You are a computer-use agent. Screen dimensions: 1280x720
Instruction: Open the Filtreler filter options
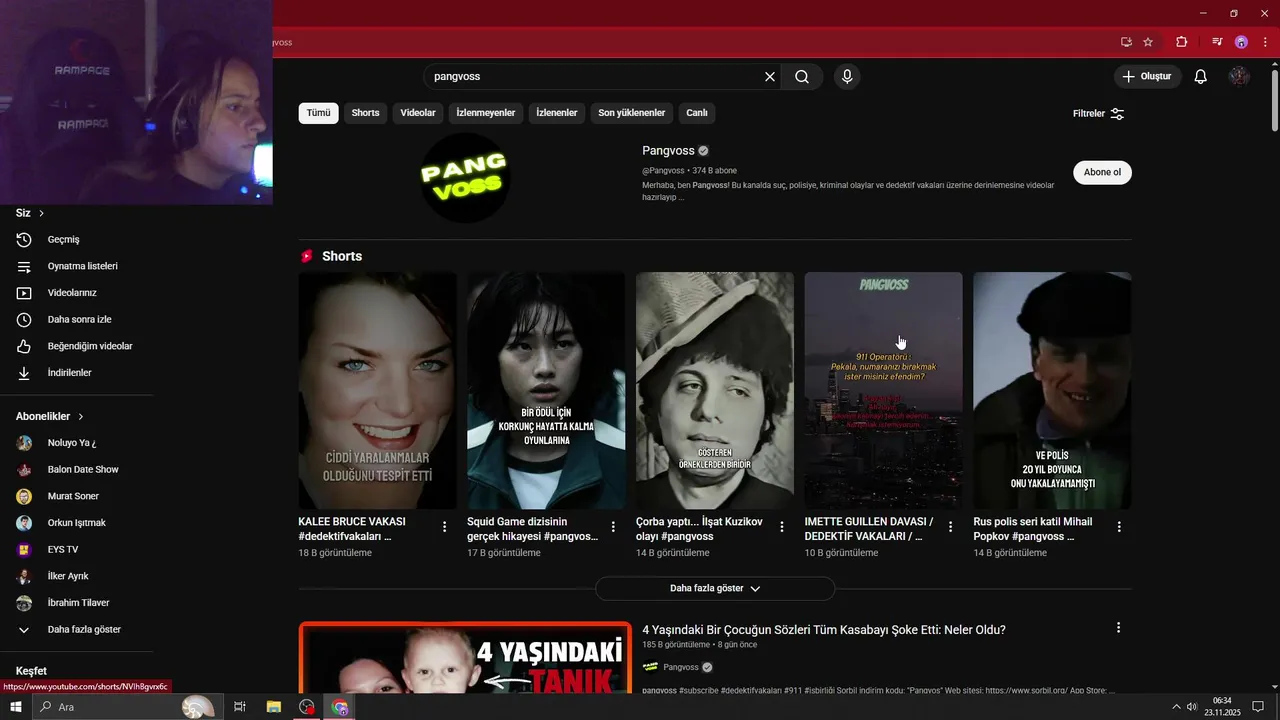(x=1099, y=113)
